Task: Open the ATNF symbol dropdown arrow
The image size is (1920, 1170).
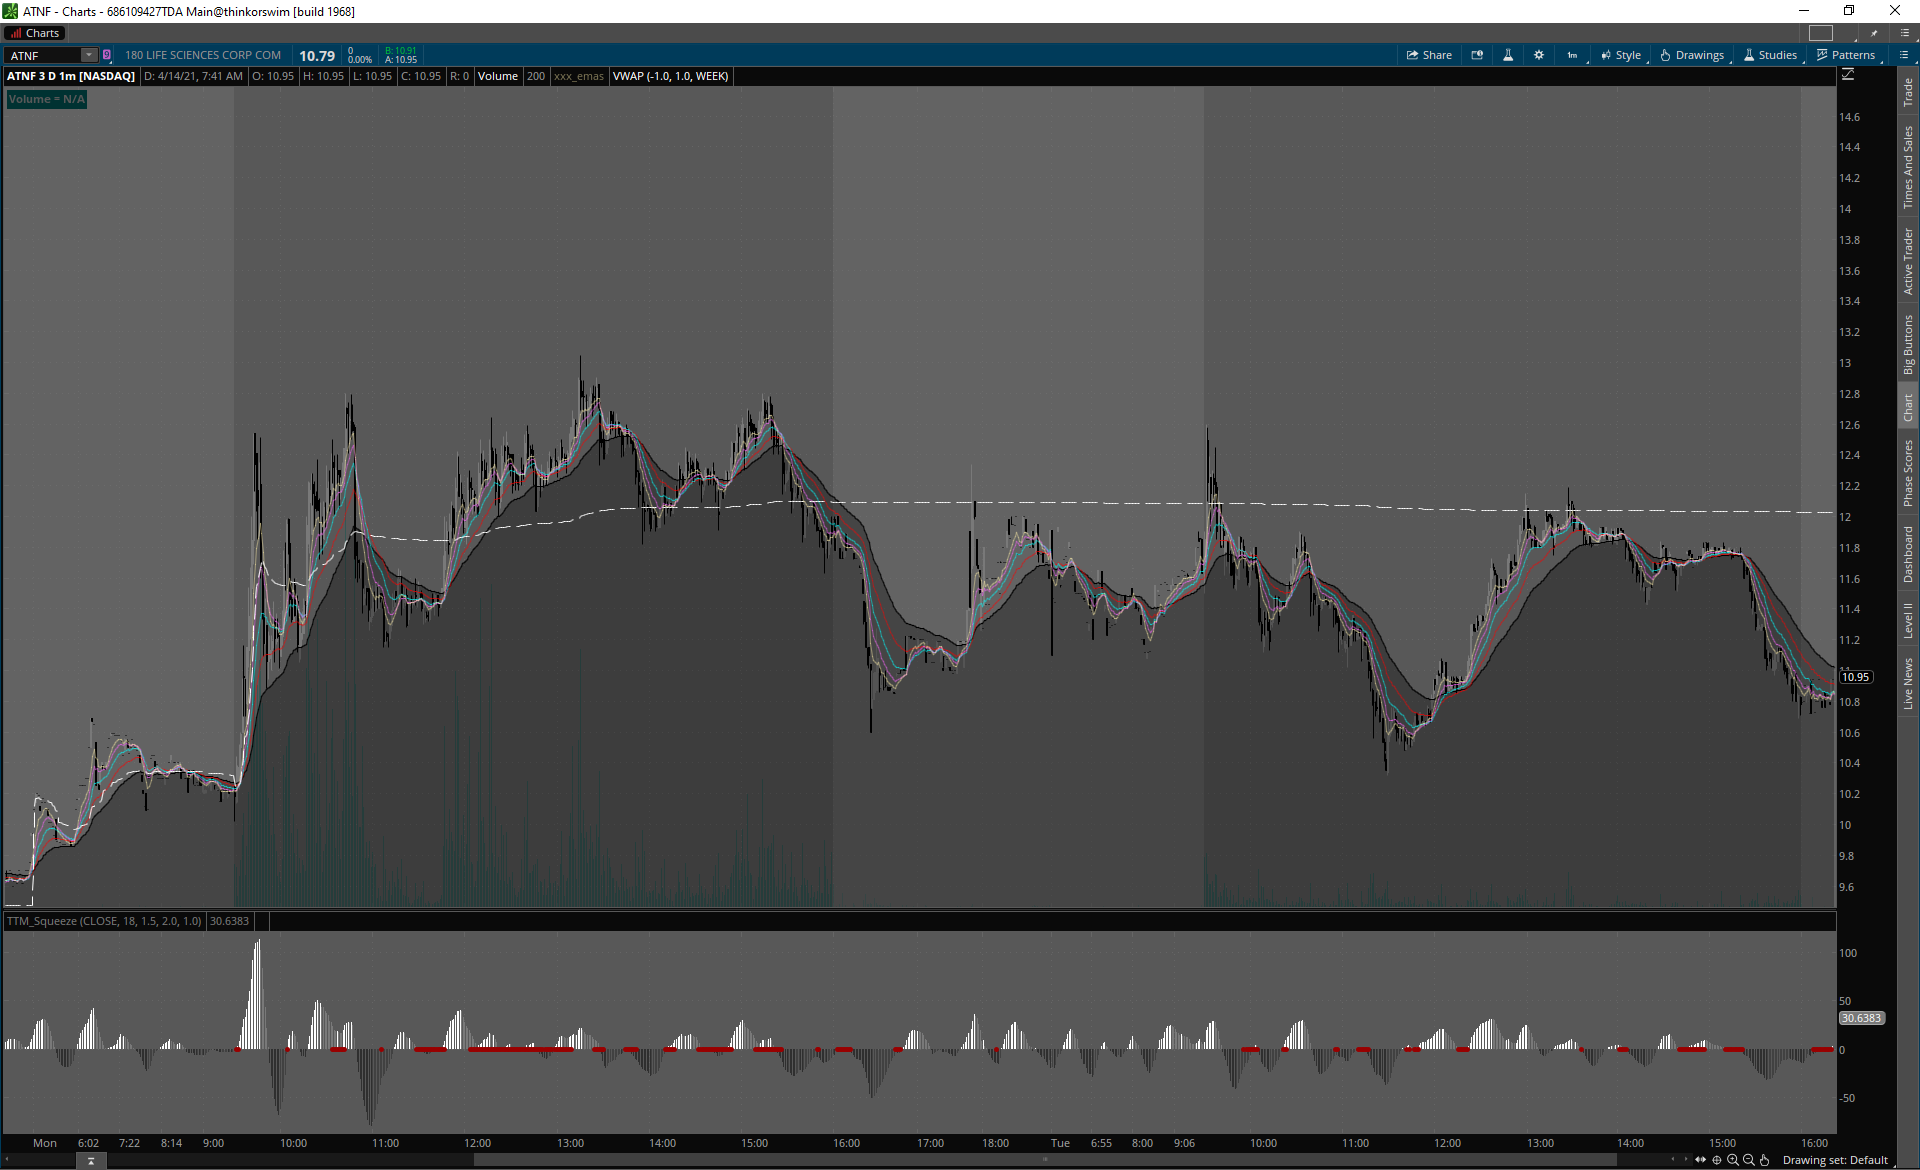Action: point(89,55)
